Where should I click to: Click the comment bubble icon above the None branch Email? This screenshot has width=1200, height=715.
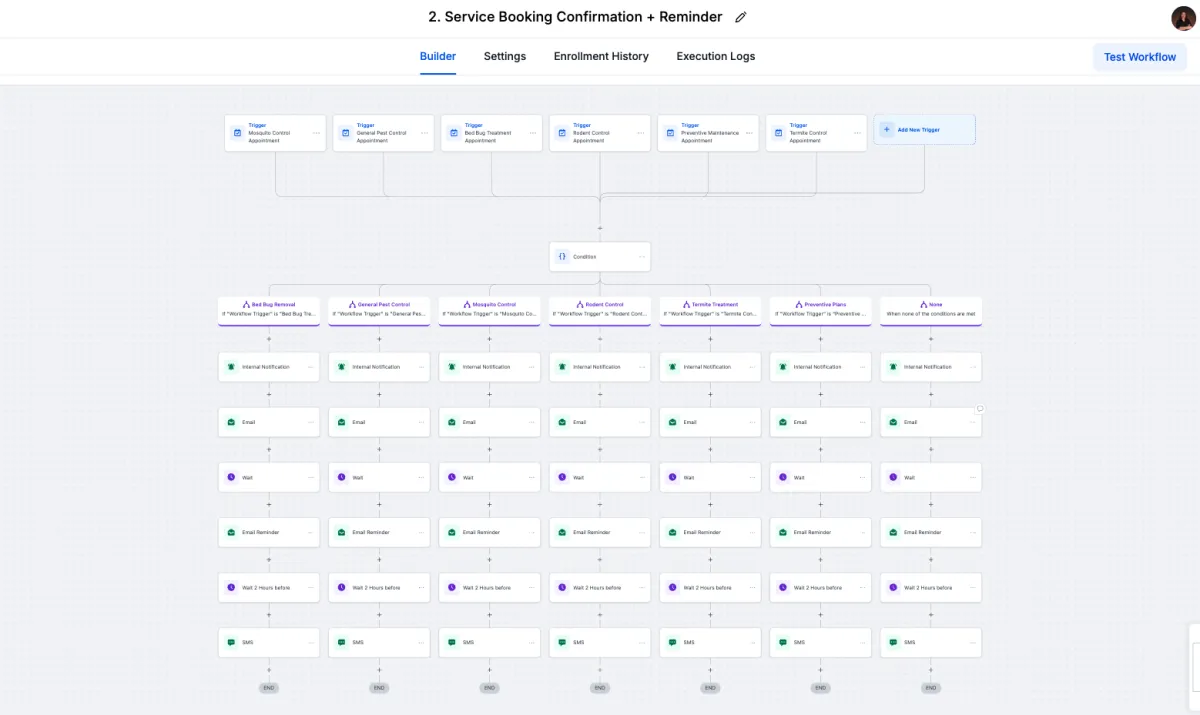click(980, 409)
